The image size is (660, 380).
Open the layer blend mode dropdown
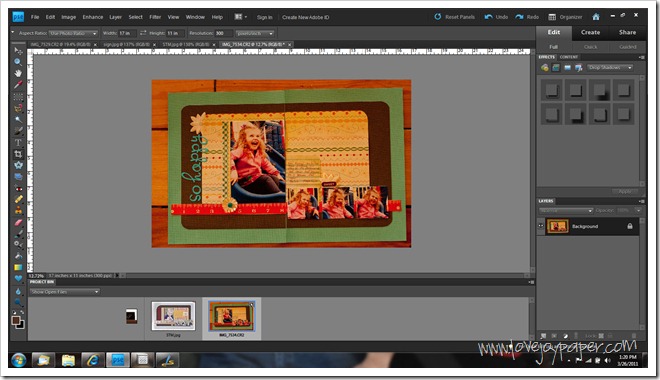[566, 210]
